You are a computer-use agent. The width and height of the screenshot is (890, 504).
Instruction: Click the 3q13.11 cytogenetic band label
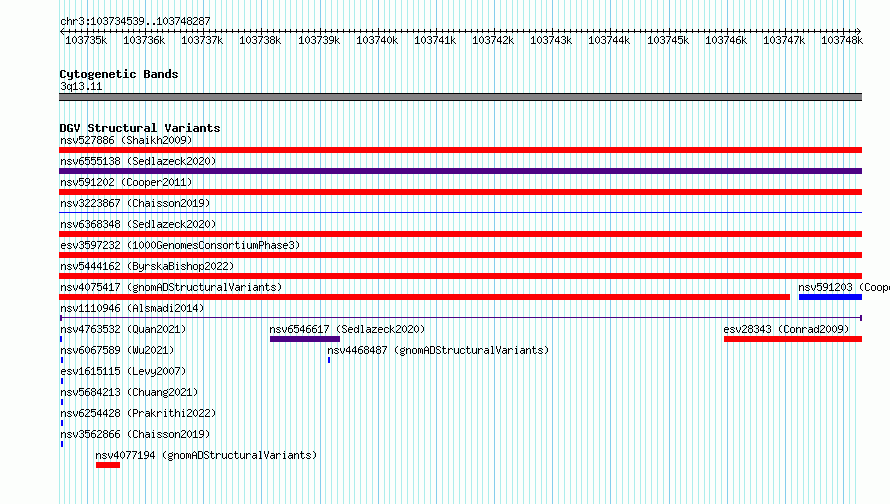(81, 86)
